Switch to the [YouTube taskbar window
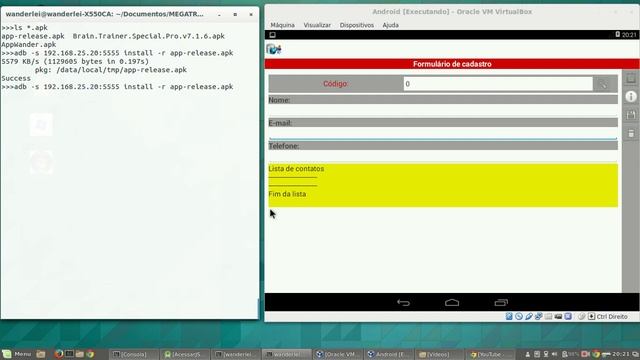The width and height of the screenshot is (640, 360). [490, 354]
